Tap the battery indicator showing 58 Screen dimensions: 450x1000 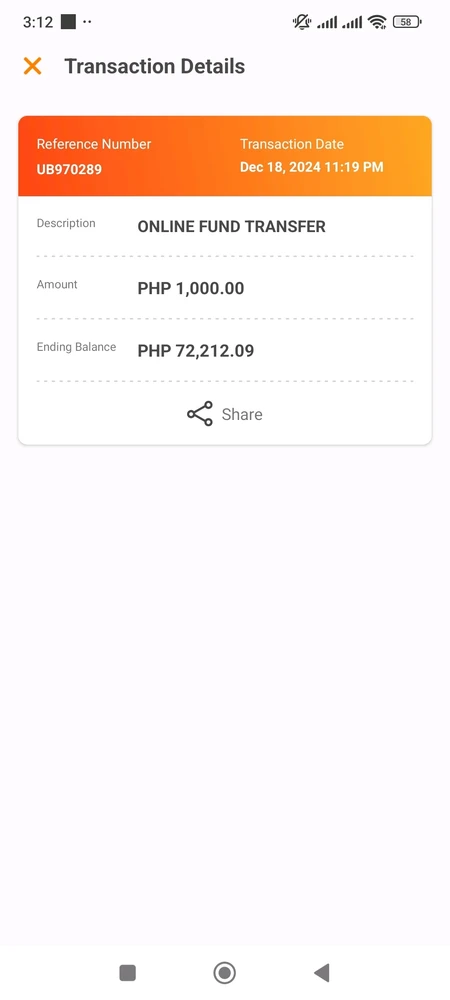coord(407,22)
